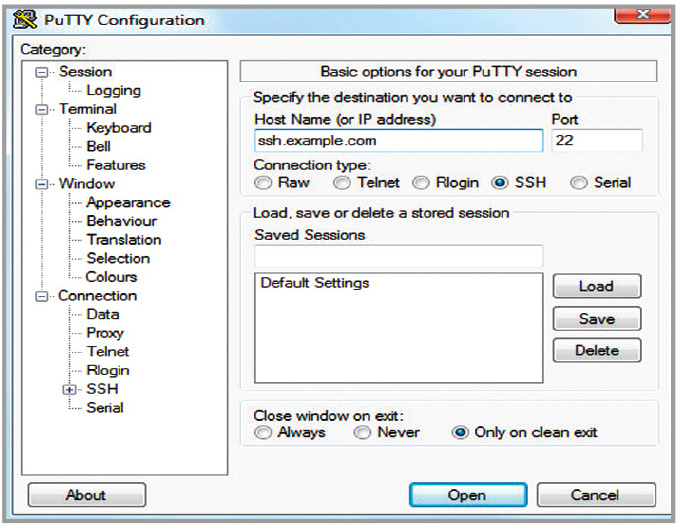Select the Appearance category
This screenshot has width=679, height=526.
128,203
